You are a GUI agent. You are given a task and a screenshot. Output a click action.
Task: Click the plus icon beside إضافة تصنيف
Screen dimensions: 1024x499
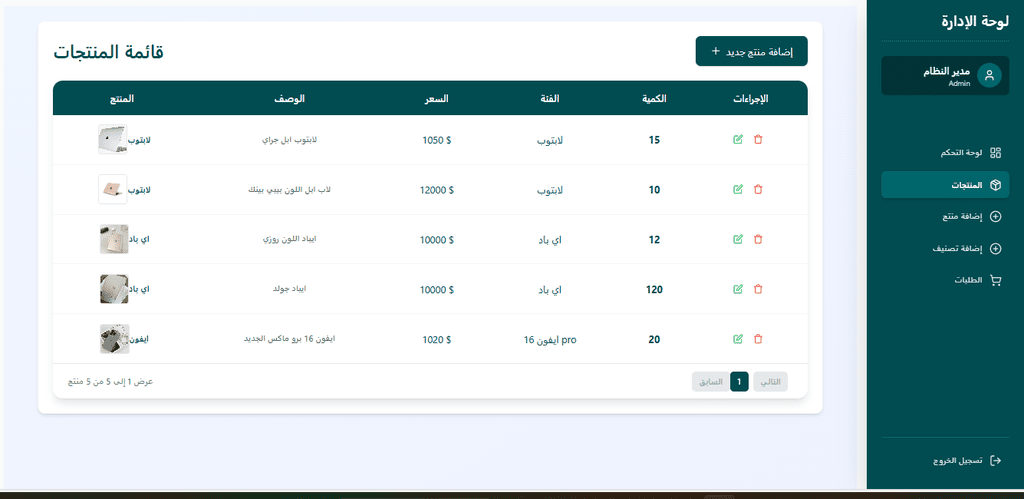point(995,249)
